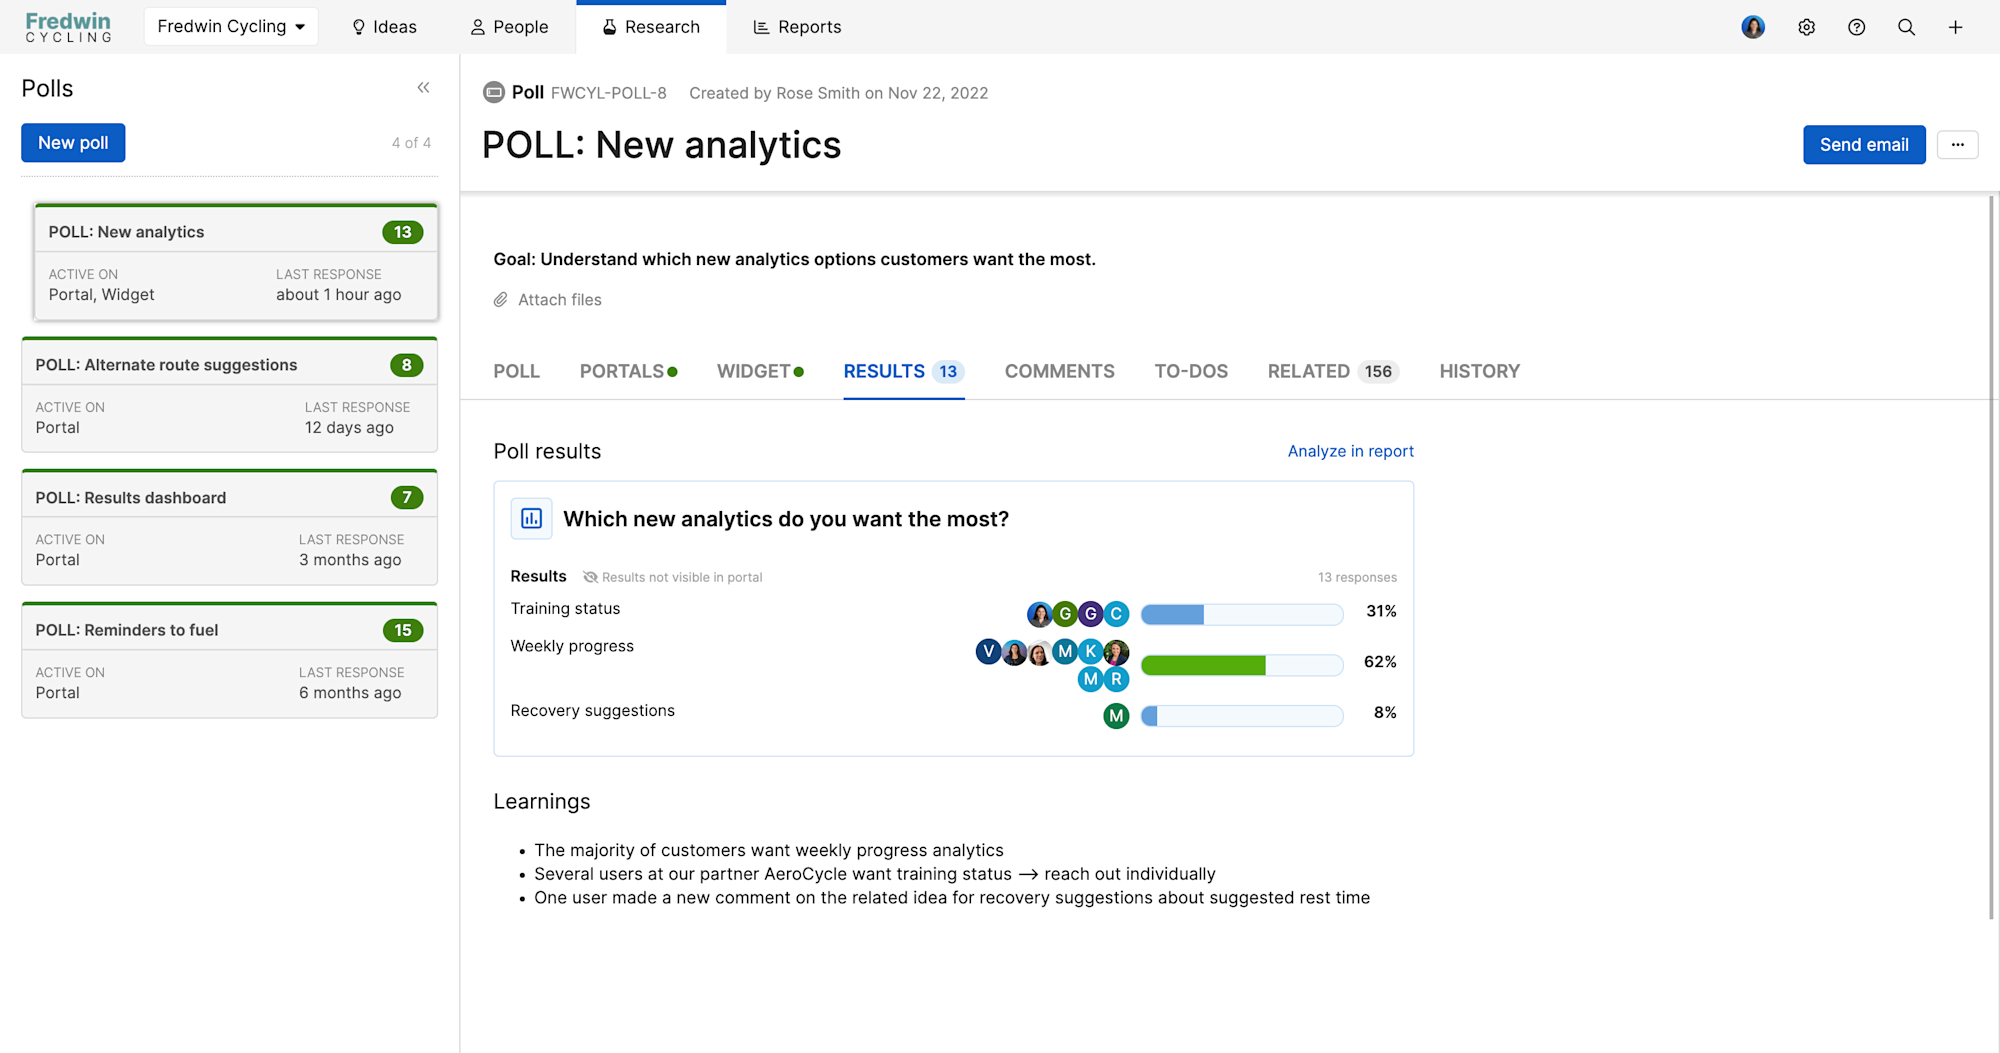Switch to the RELATED tab
The width and height of the screenshot is (2000, 1053).
[1309, 371]
